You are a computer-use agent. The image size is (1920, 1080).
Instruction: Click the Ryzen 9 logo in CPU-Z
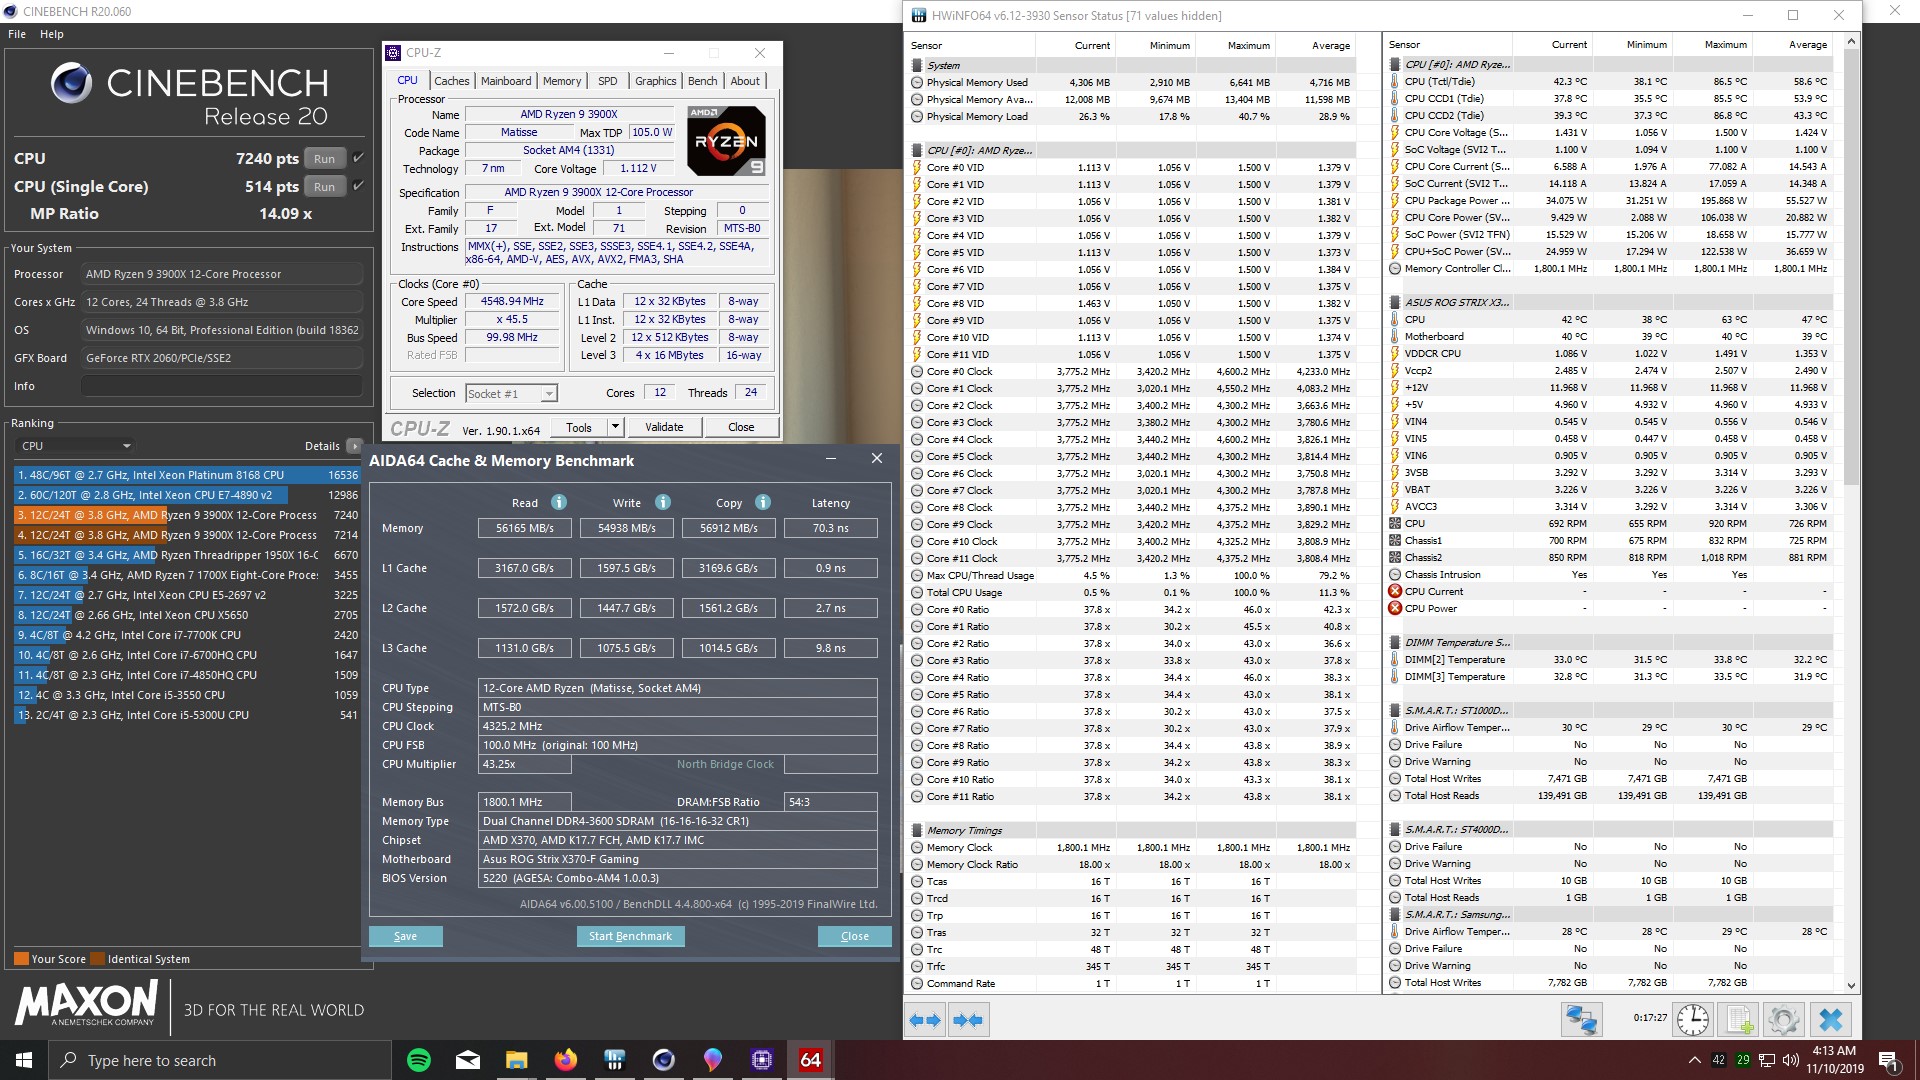point(727,142)
